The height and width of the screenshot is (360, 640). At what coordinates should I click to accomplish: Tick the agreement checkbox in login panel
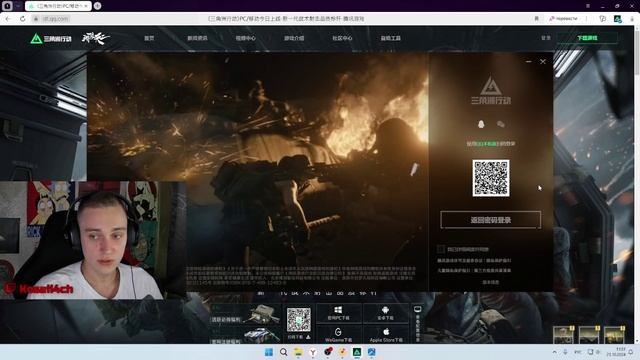pos(441,249)
